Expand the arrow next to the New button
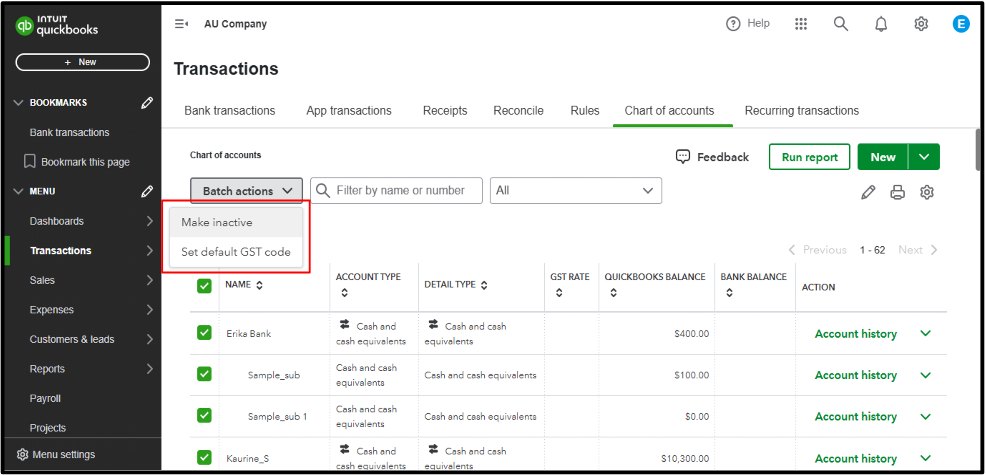This screenshot has height=475, width=986. 925,157
